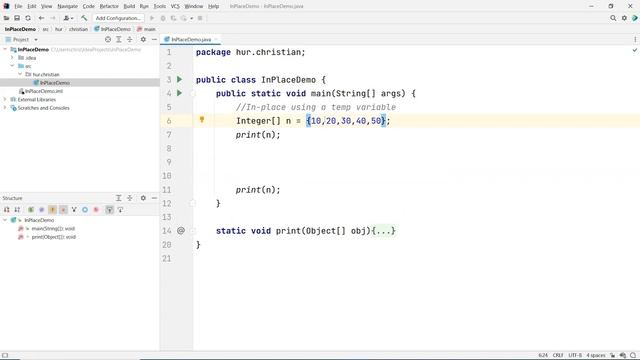Open the Refactor menu

109,6
